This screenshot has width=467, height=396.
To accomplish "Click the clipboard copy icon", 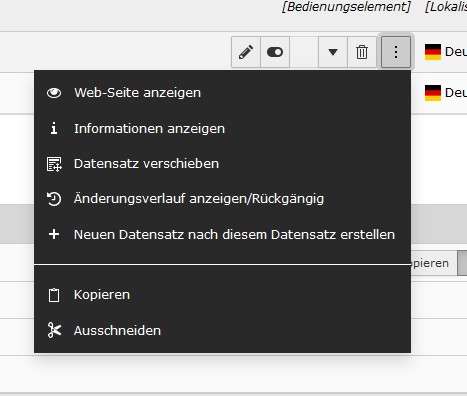I will (54, 295).
